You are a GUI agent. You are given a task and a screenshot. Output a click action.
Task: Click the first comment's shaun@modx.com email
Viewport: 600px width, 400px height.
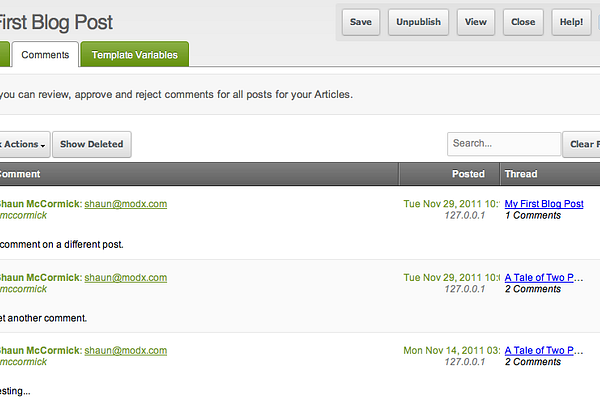click(x=126, y=204)
